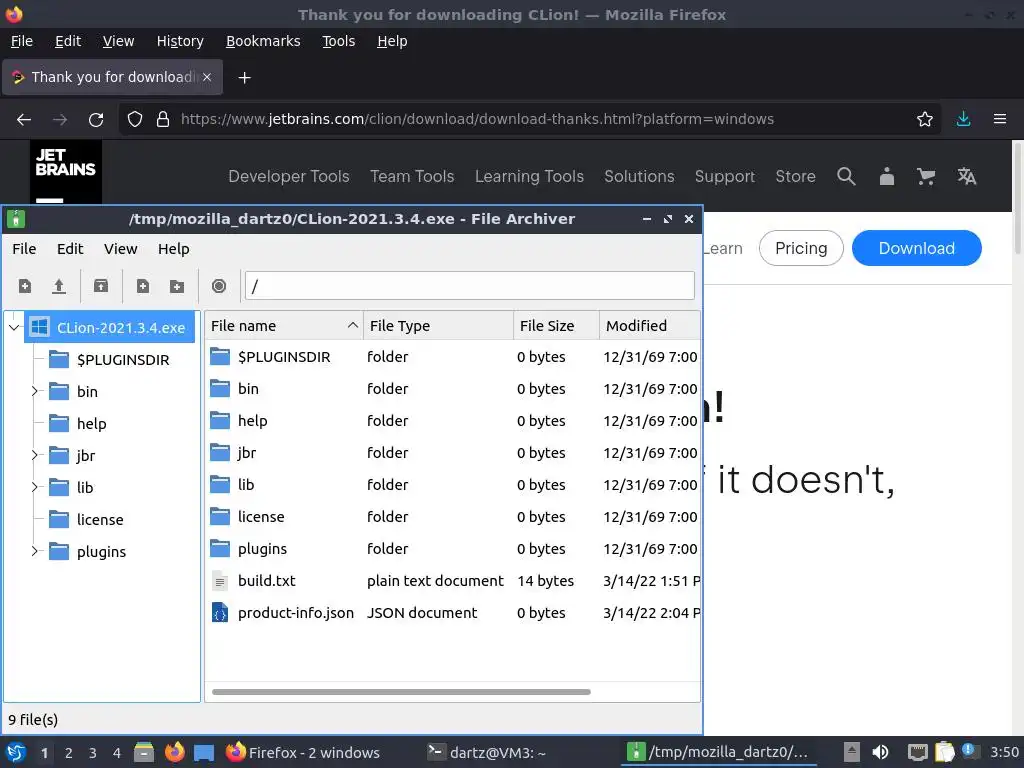Sort by Modified column header
This screenshot has height=768, width=1024.
[x=650, y=325]
